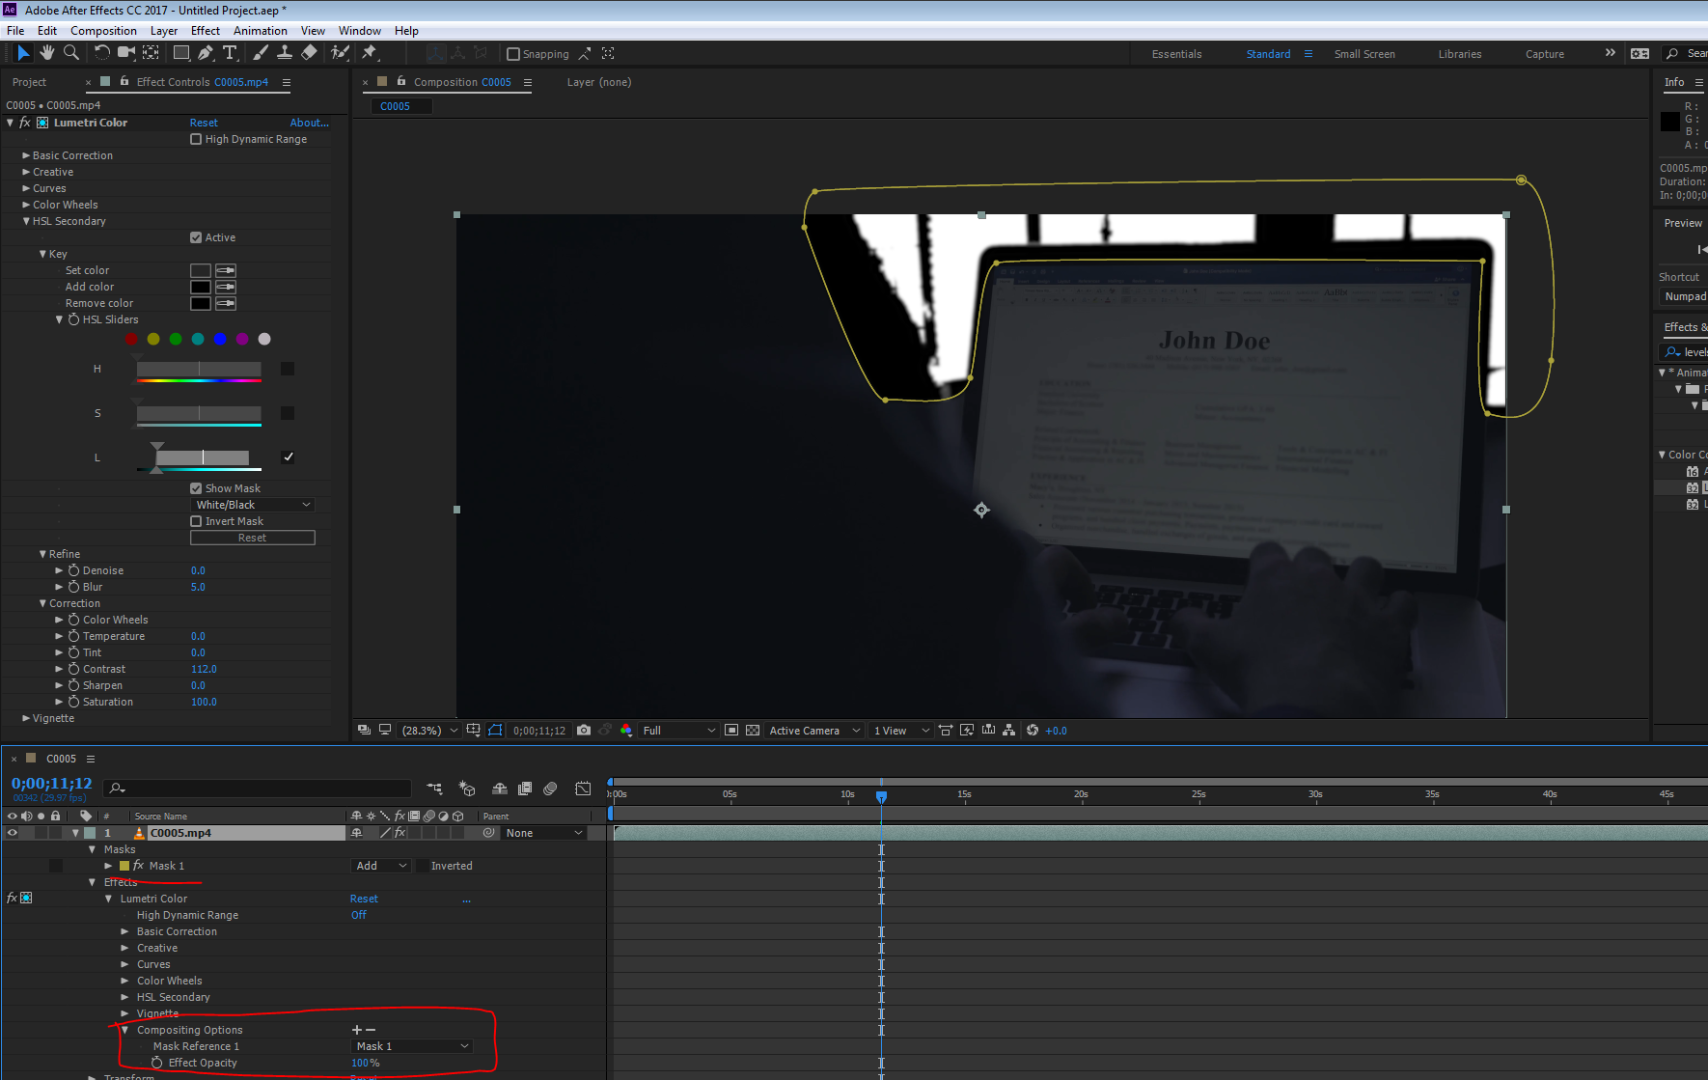Toggle the Mask 1 Inverted checkbox
Image resolution: width=1708 pixels, height=1080 pixels.
pos(422,866)
